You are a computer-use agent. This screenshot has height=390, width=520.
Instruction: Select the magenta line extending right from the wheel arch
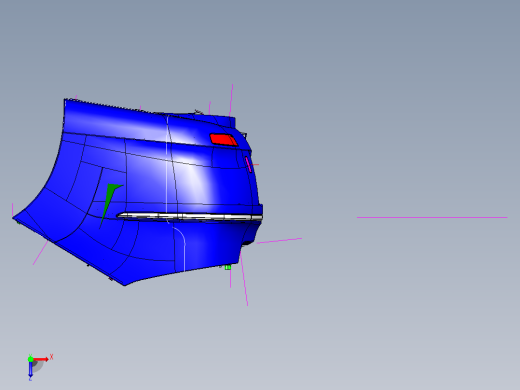[279, 241]
